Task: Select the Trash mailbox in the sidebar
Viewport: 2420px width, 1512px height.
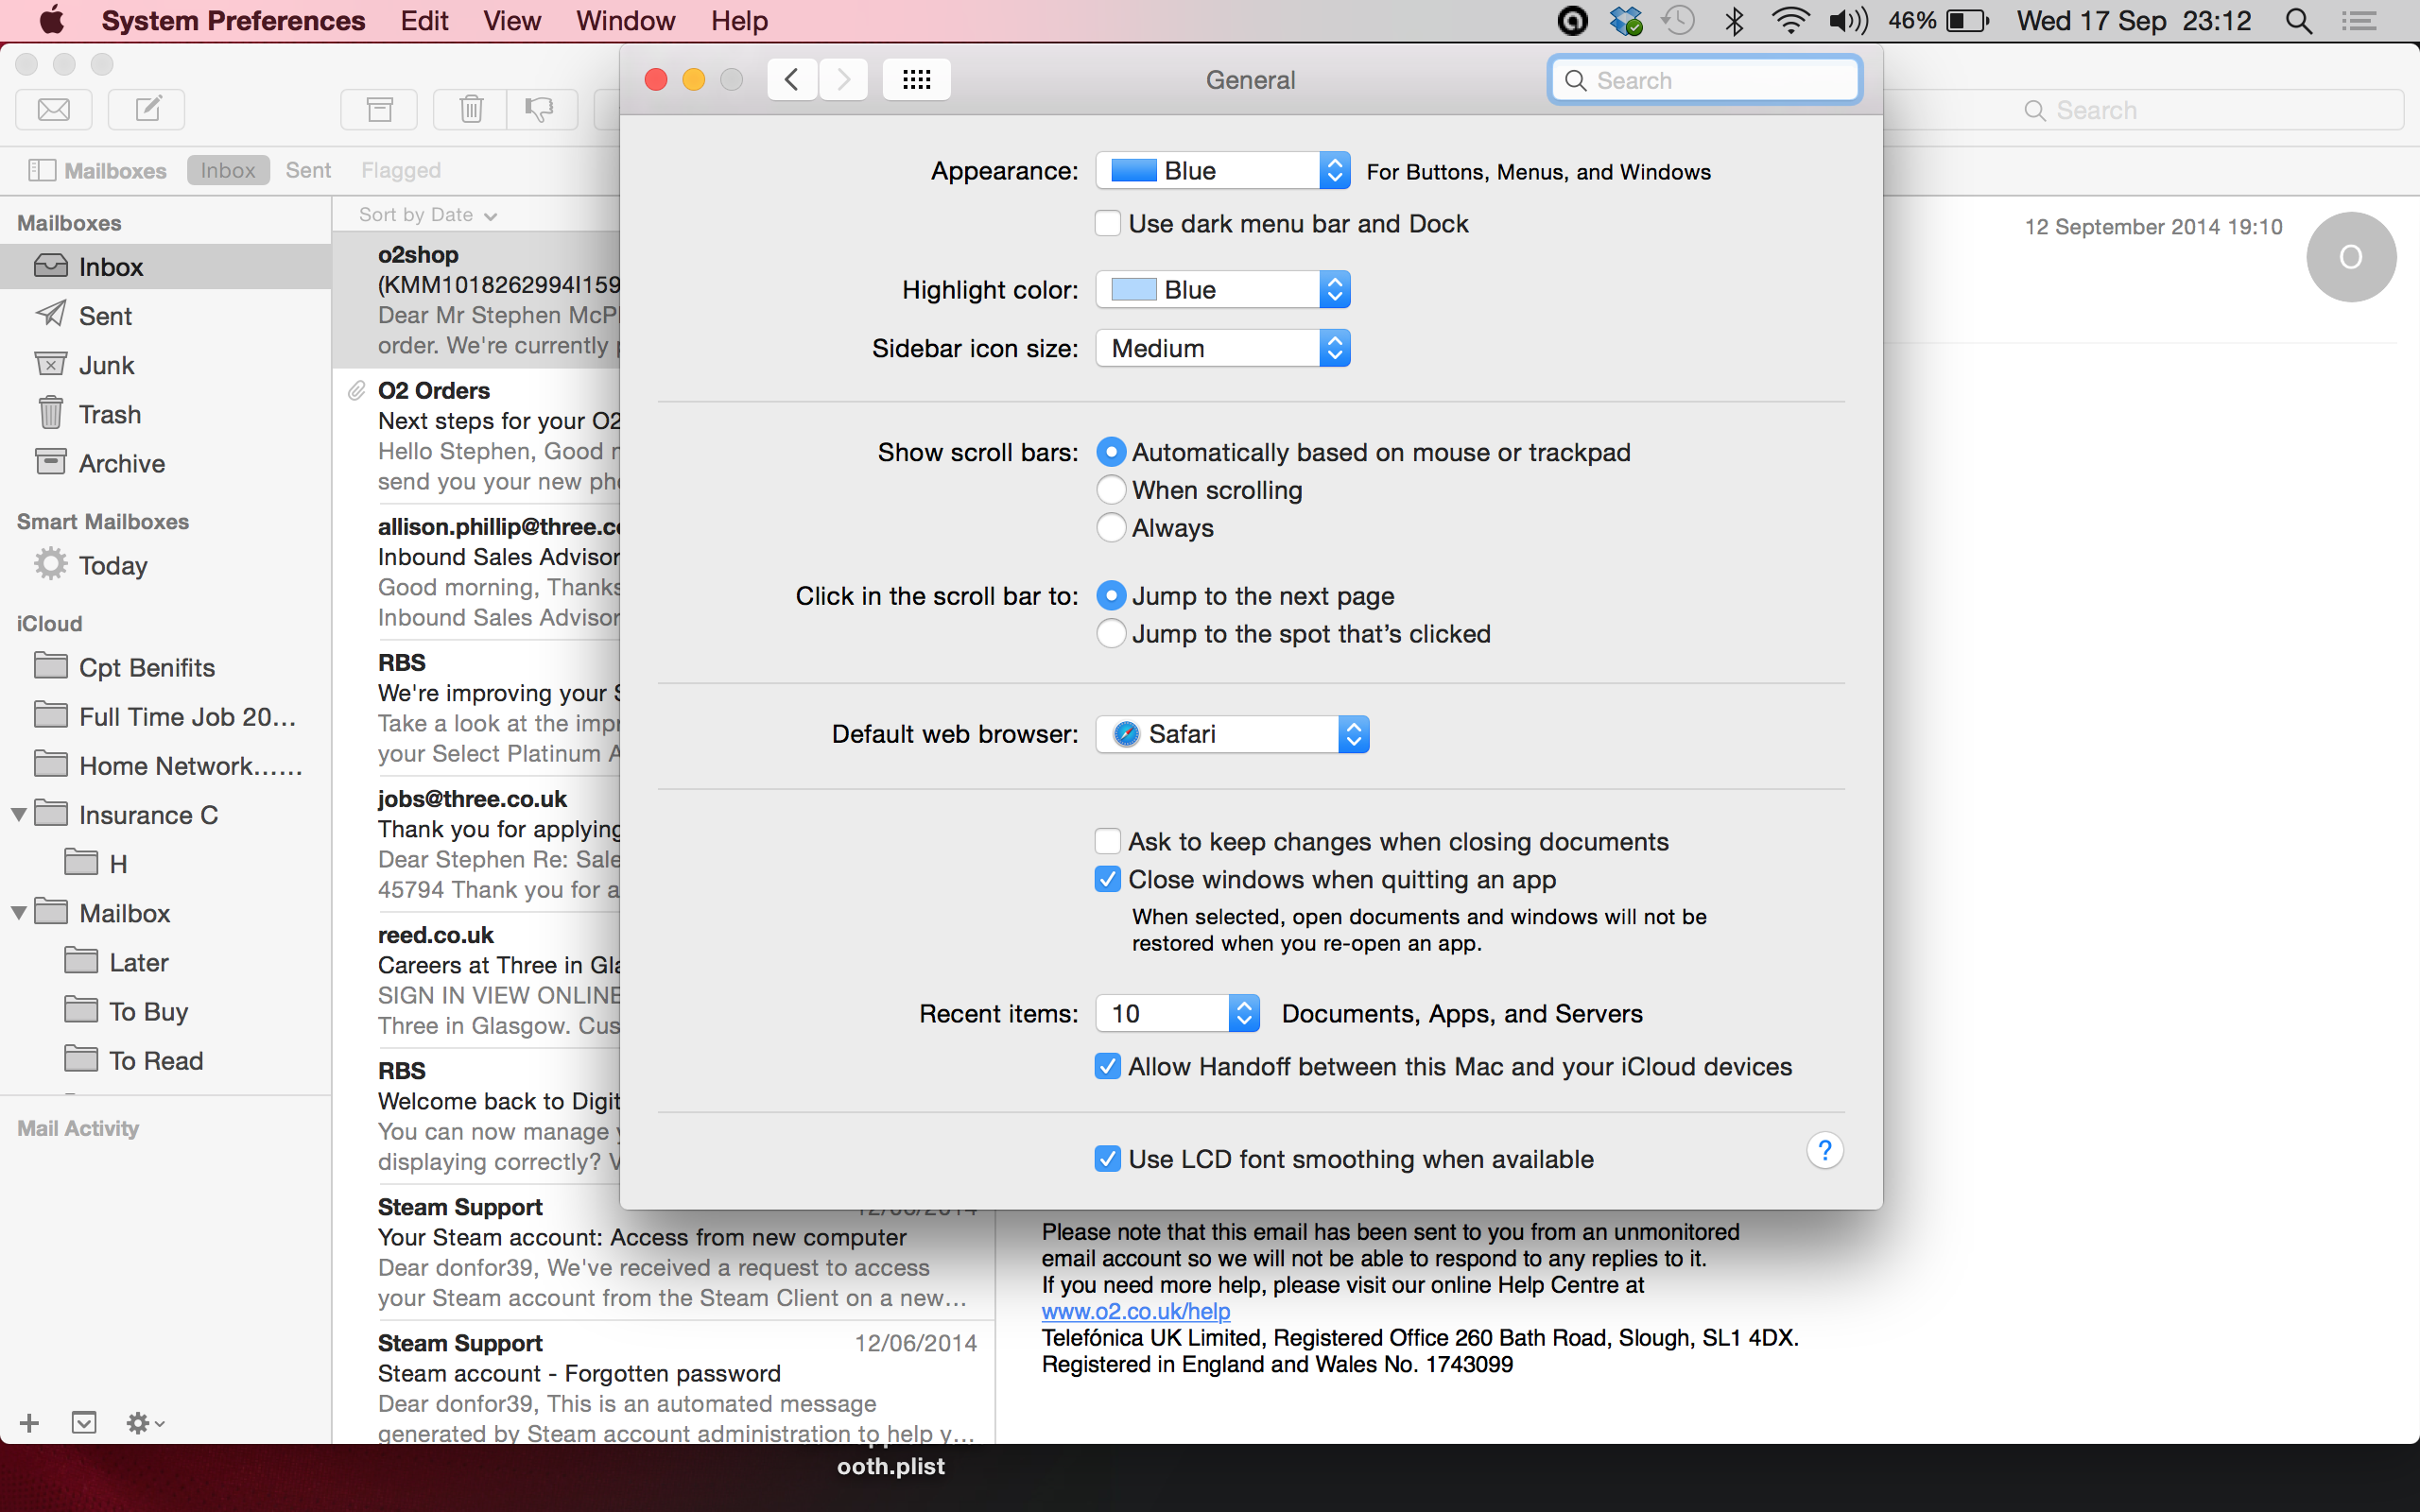Action: point(165,414)
